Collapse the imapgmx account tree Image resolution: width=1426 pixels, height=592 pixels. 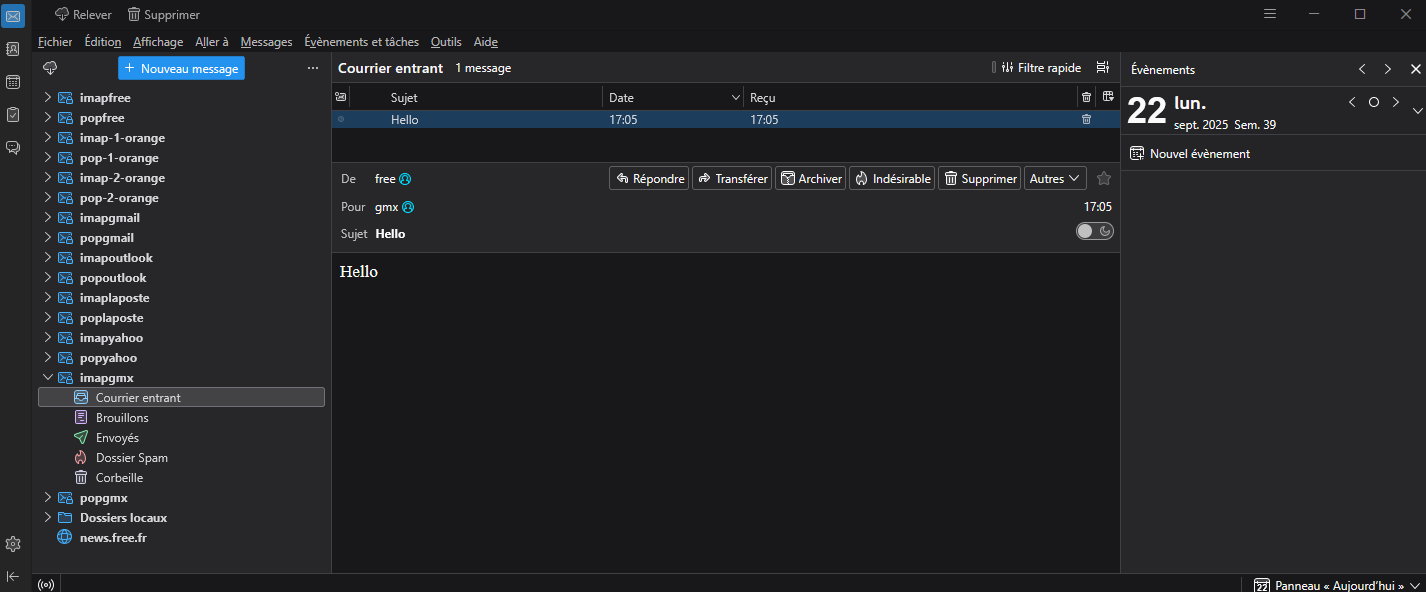[47, 378]
